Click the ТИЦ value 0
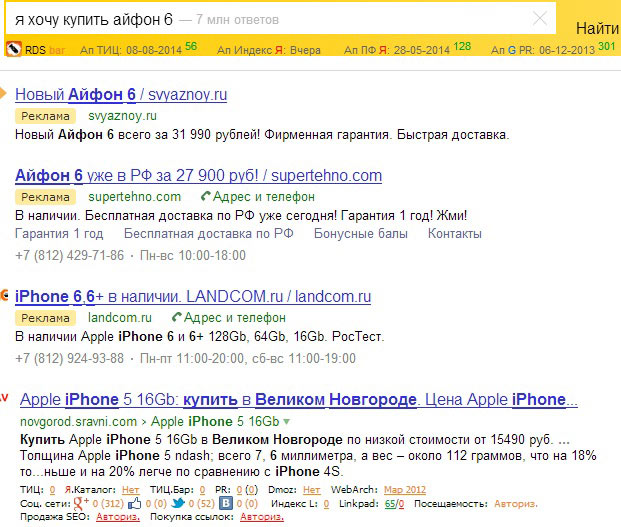Viewport: 621px width, 527px height. pos(52,490)
